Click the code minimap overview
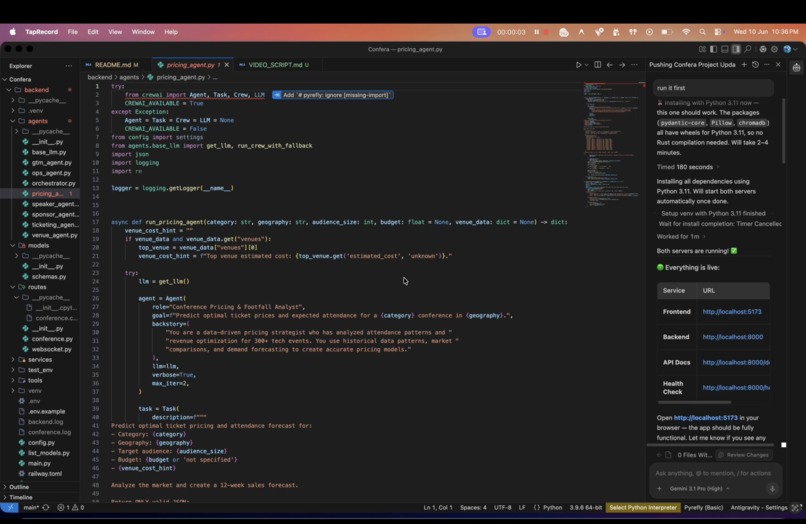 pyautogui.click(x=612, y=144)
